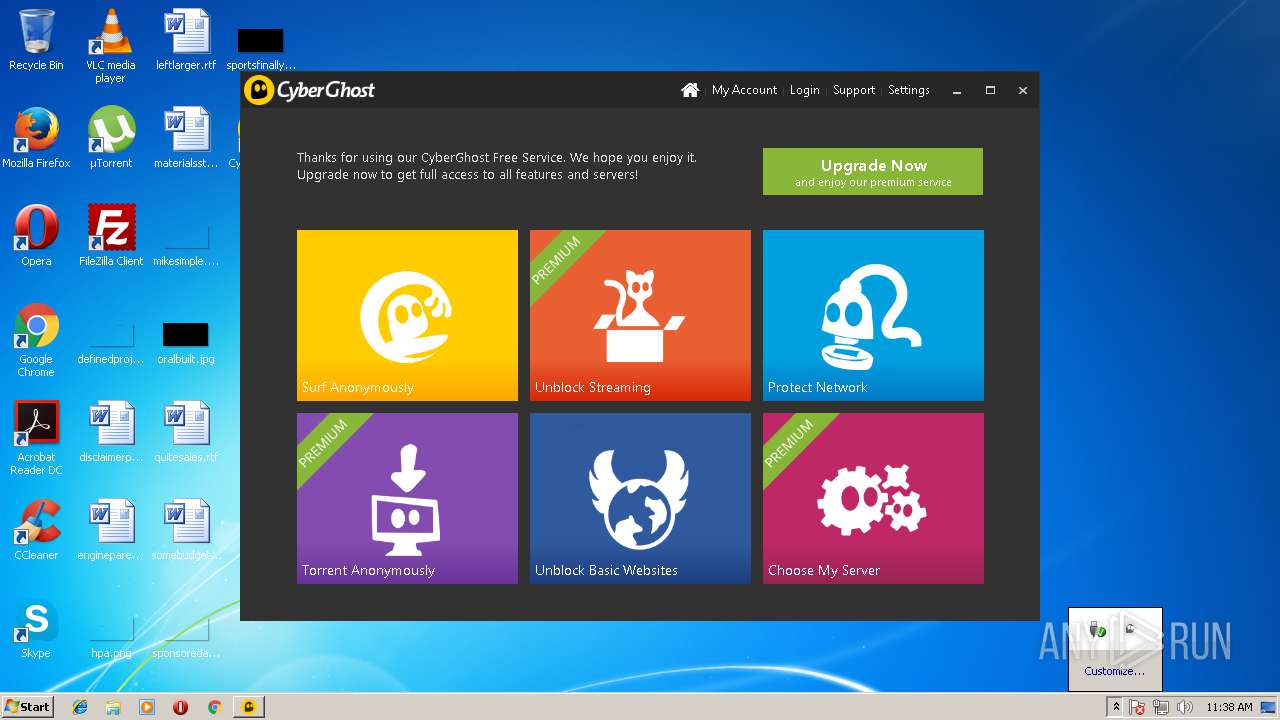The image size is (1280, 720).
Task: Select Acrobat Reader DC desktop shortcut
Action: (x=36, y=438)
